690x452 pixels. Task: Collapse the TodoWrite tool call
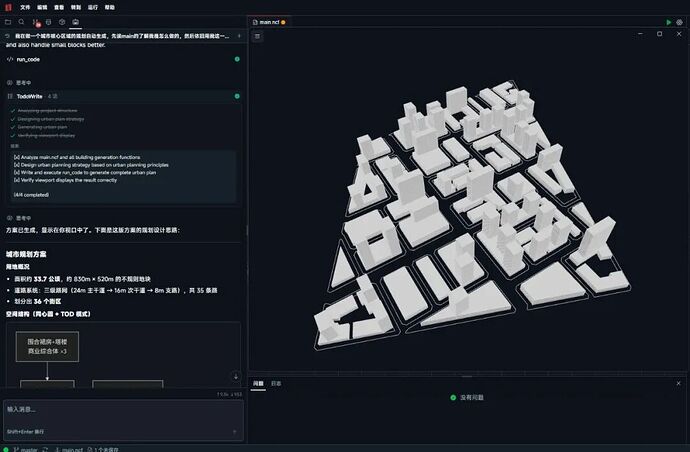click(x=123, y=96)
